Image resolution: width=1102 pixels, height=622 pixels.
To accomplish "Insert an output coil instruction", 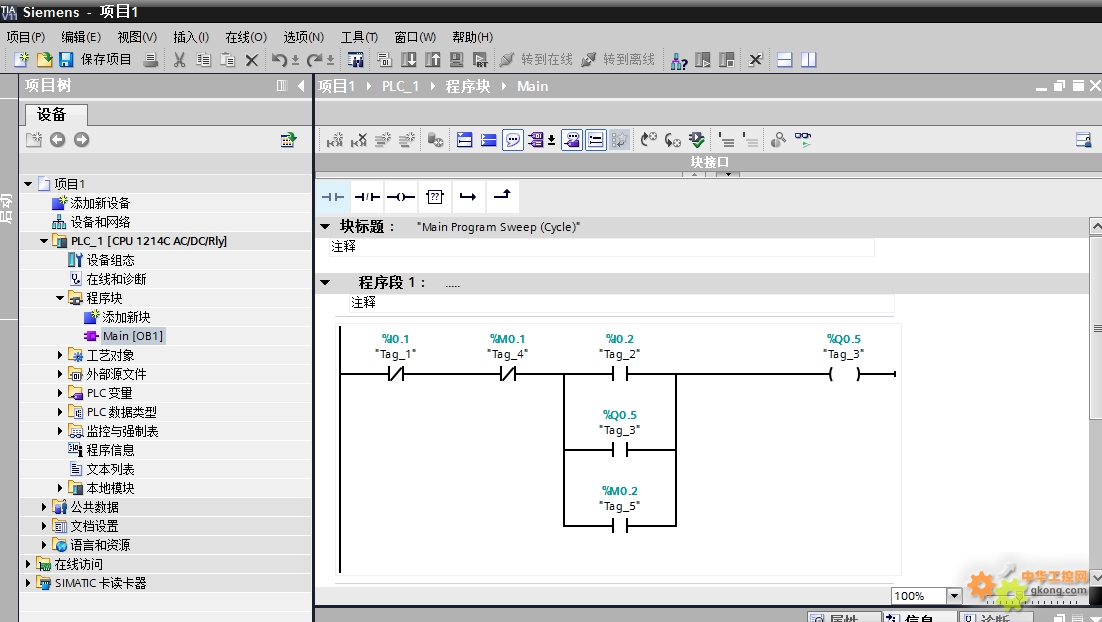I will pos(401,197).
